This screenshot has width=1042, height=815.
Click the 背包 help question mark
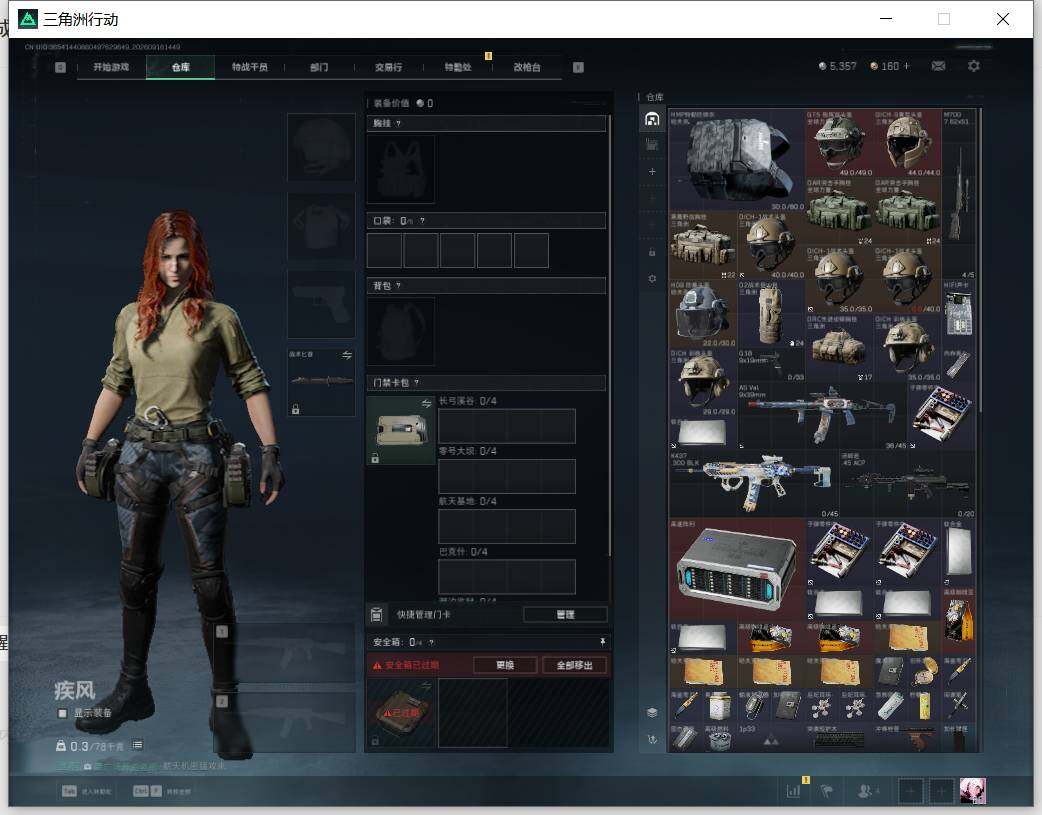click(398, 286)
